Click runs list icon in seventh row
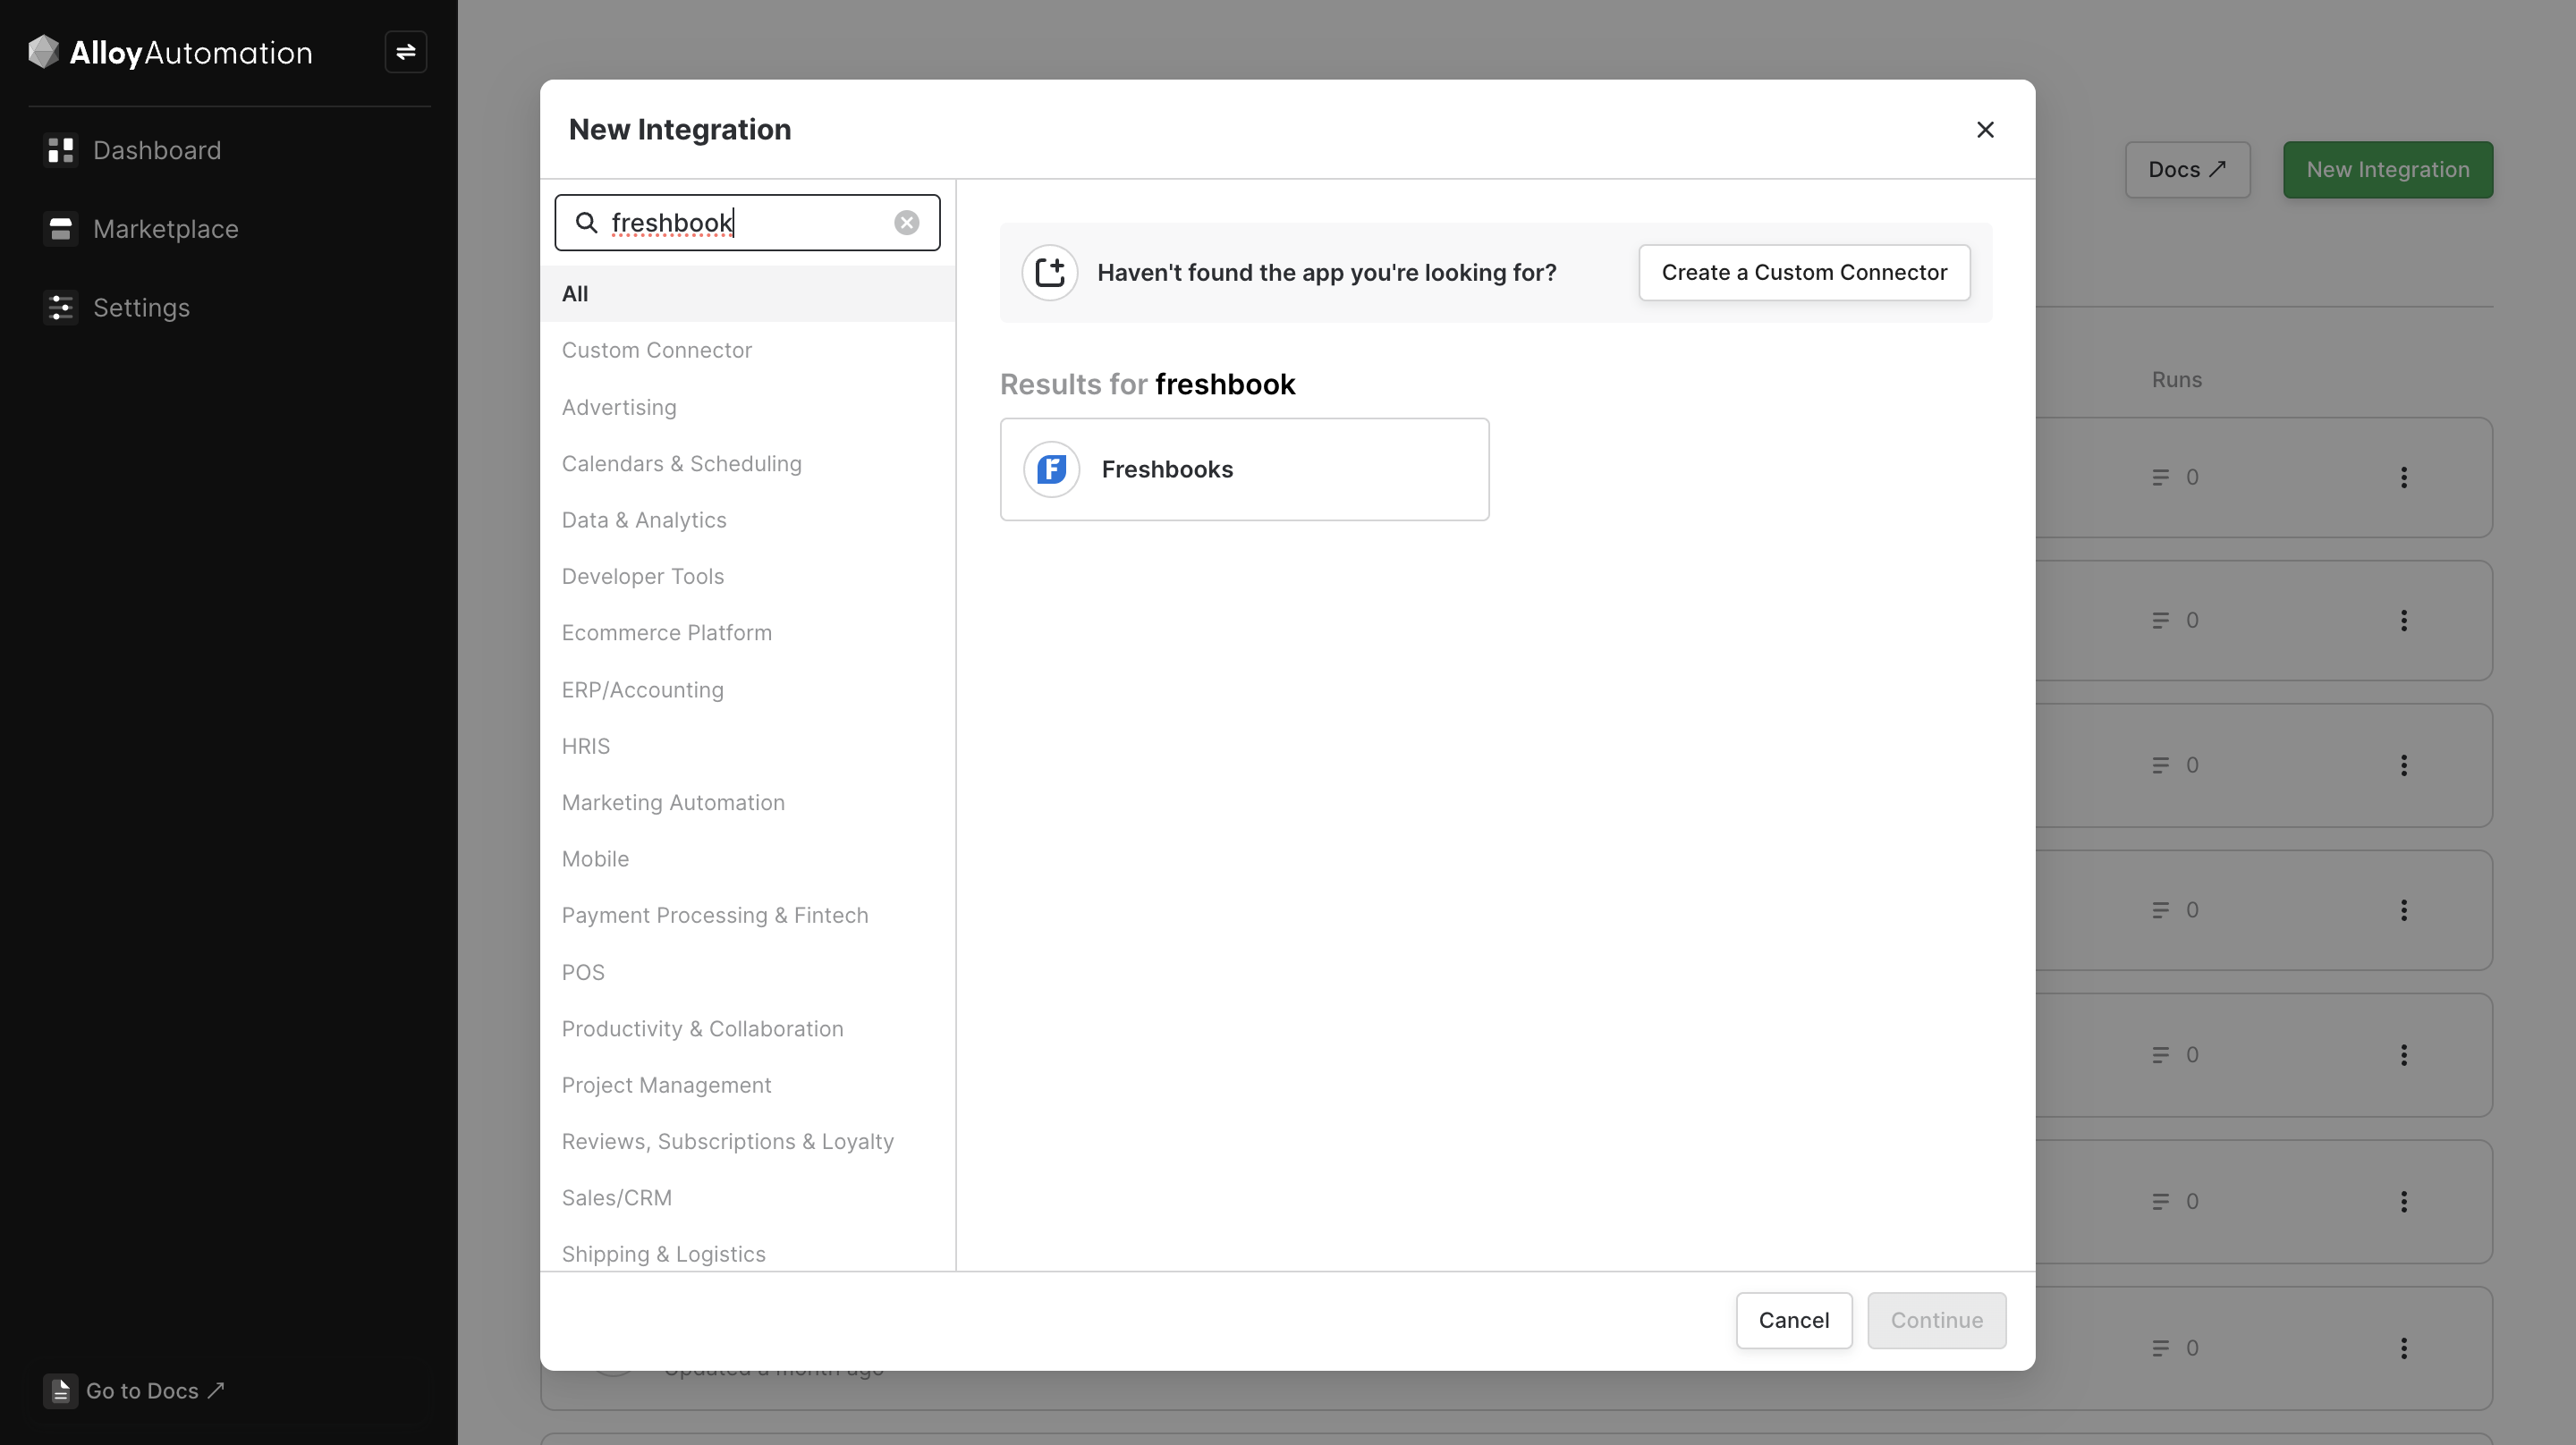The height and width of the screenshot is (1445, 2576). tap(2160, 1348)
